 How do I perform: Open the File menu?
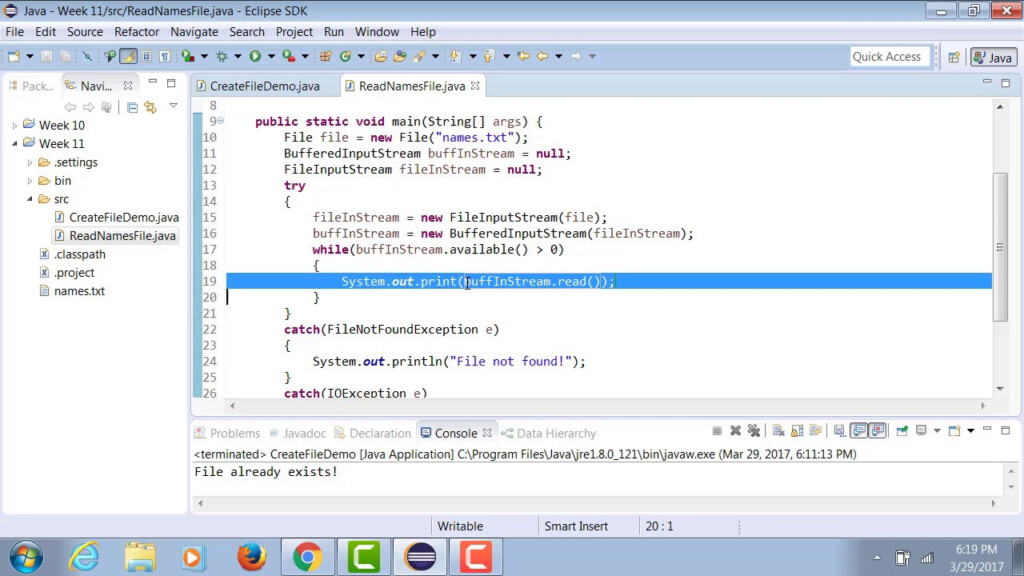click(14, 32)
